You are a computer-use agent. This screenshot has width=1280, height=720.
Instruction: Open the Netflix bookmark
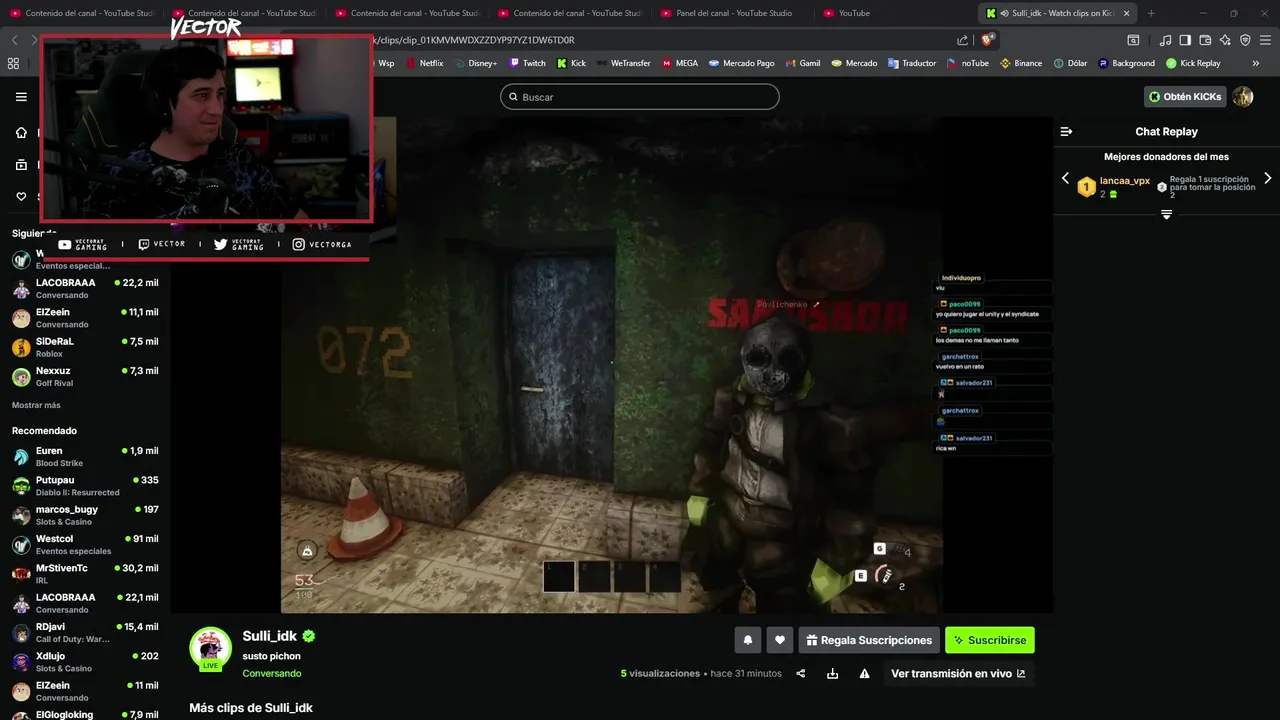(423, 63)
